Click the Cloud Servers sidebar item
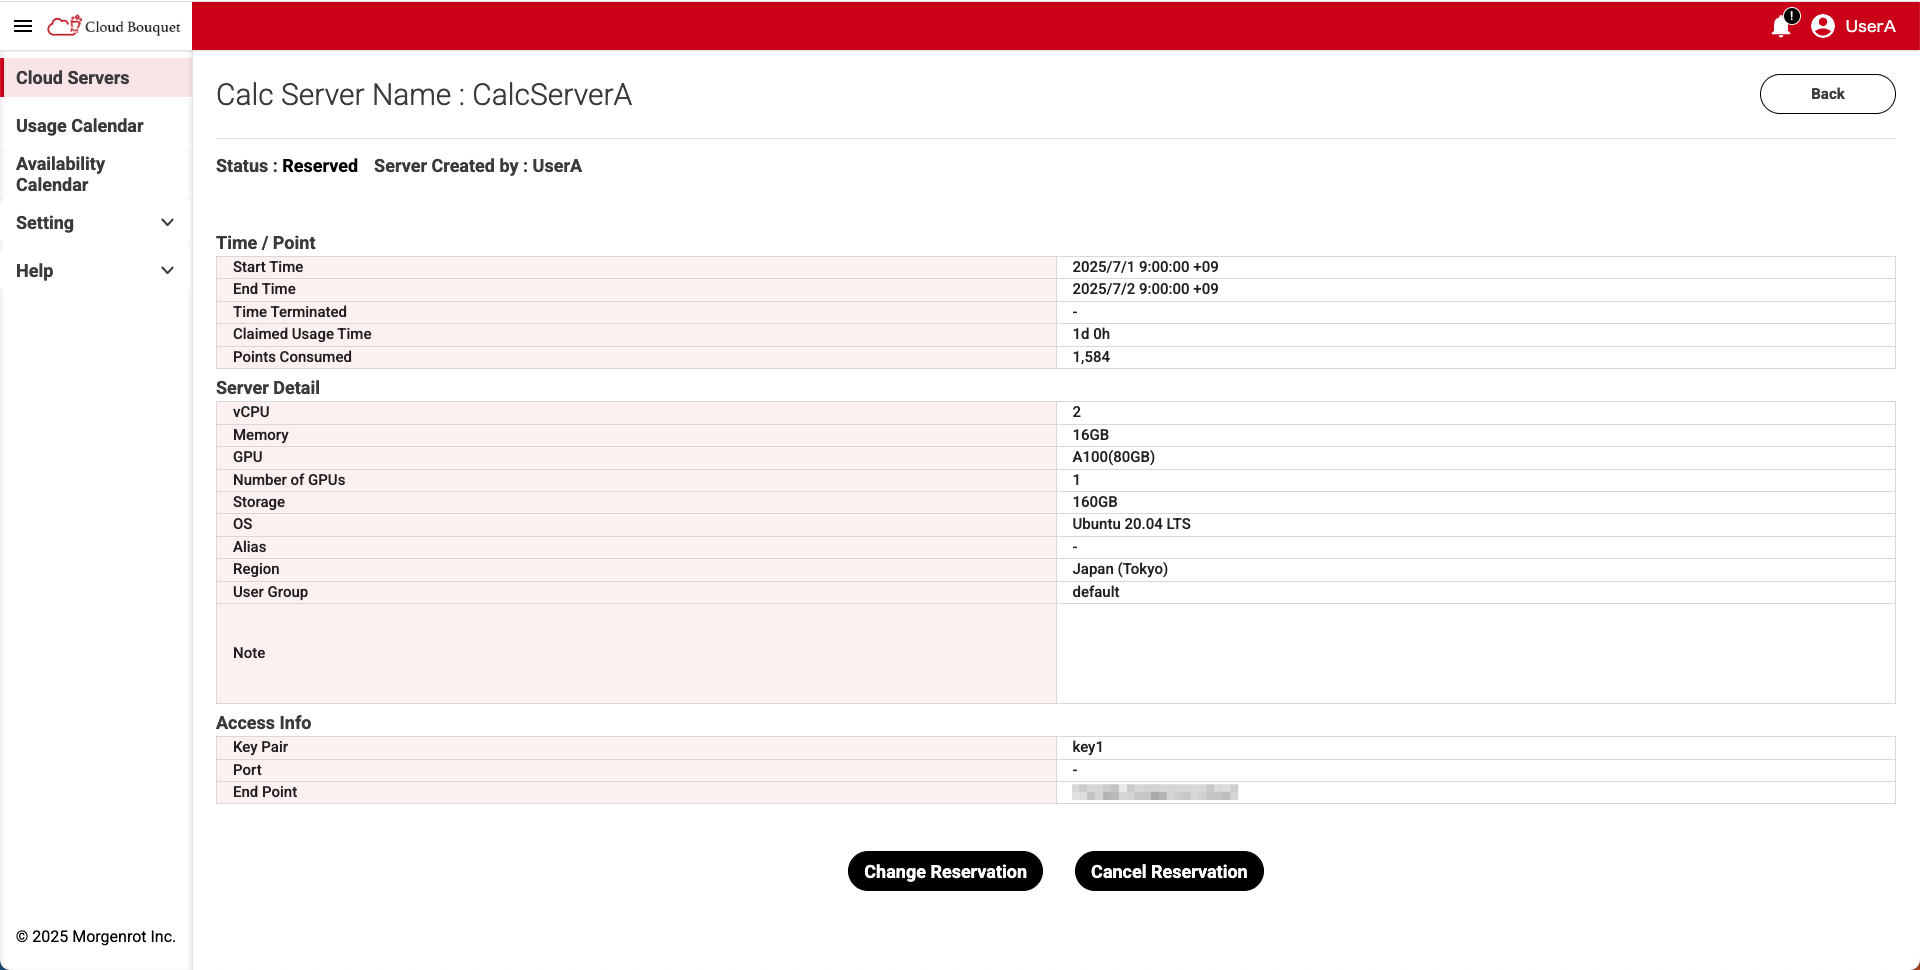 pos(72,77)
